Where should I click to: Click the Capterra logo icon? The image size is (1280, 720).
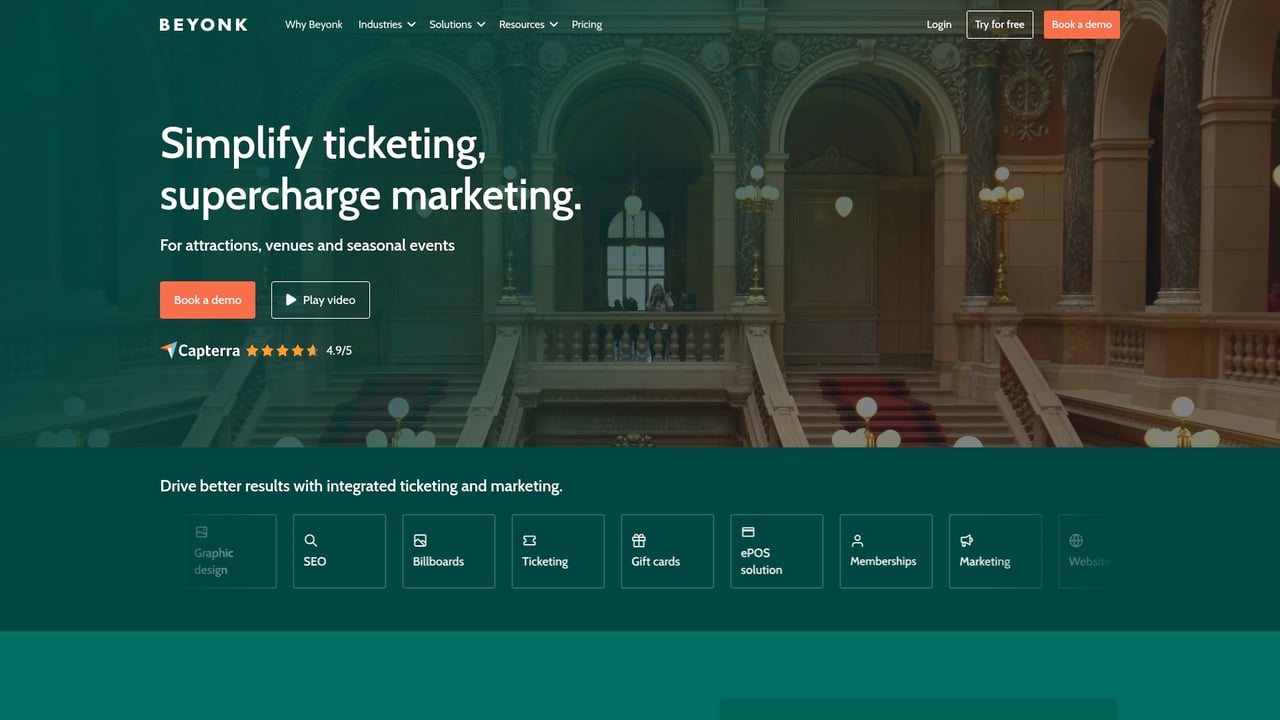click(x=168, y=350)
